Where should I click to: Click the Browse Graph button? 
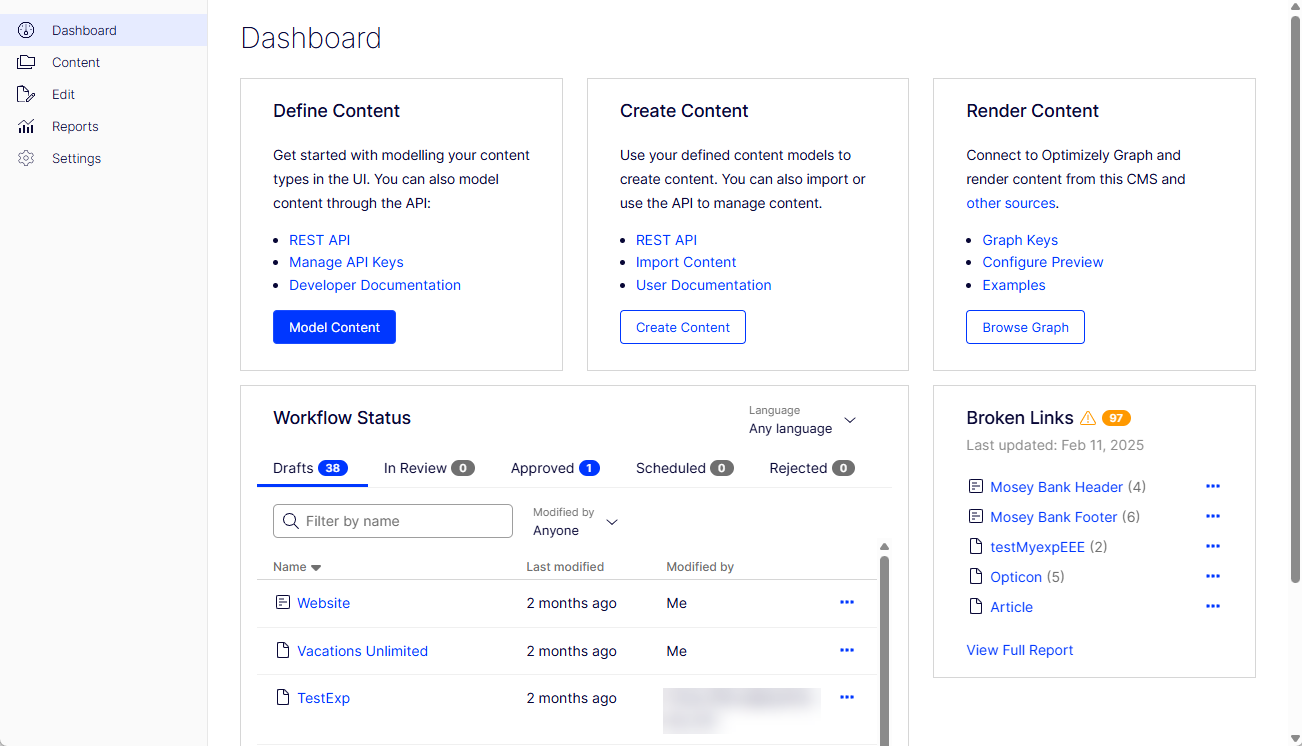(1025, 327)
